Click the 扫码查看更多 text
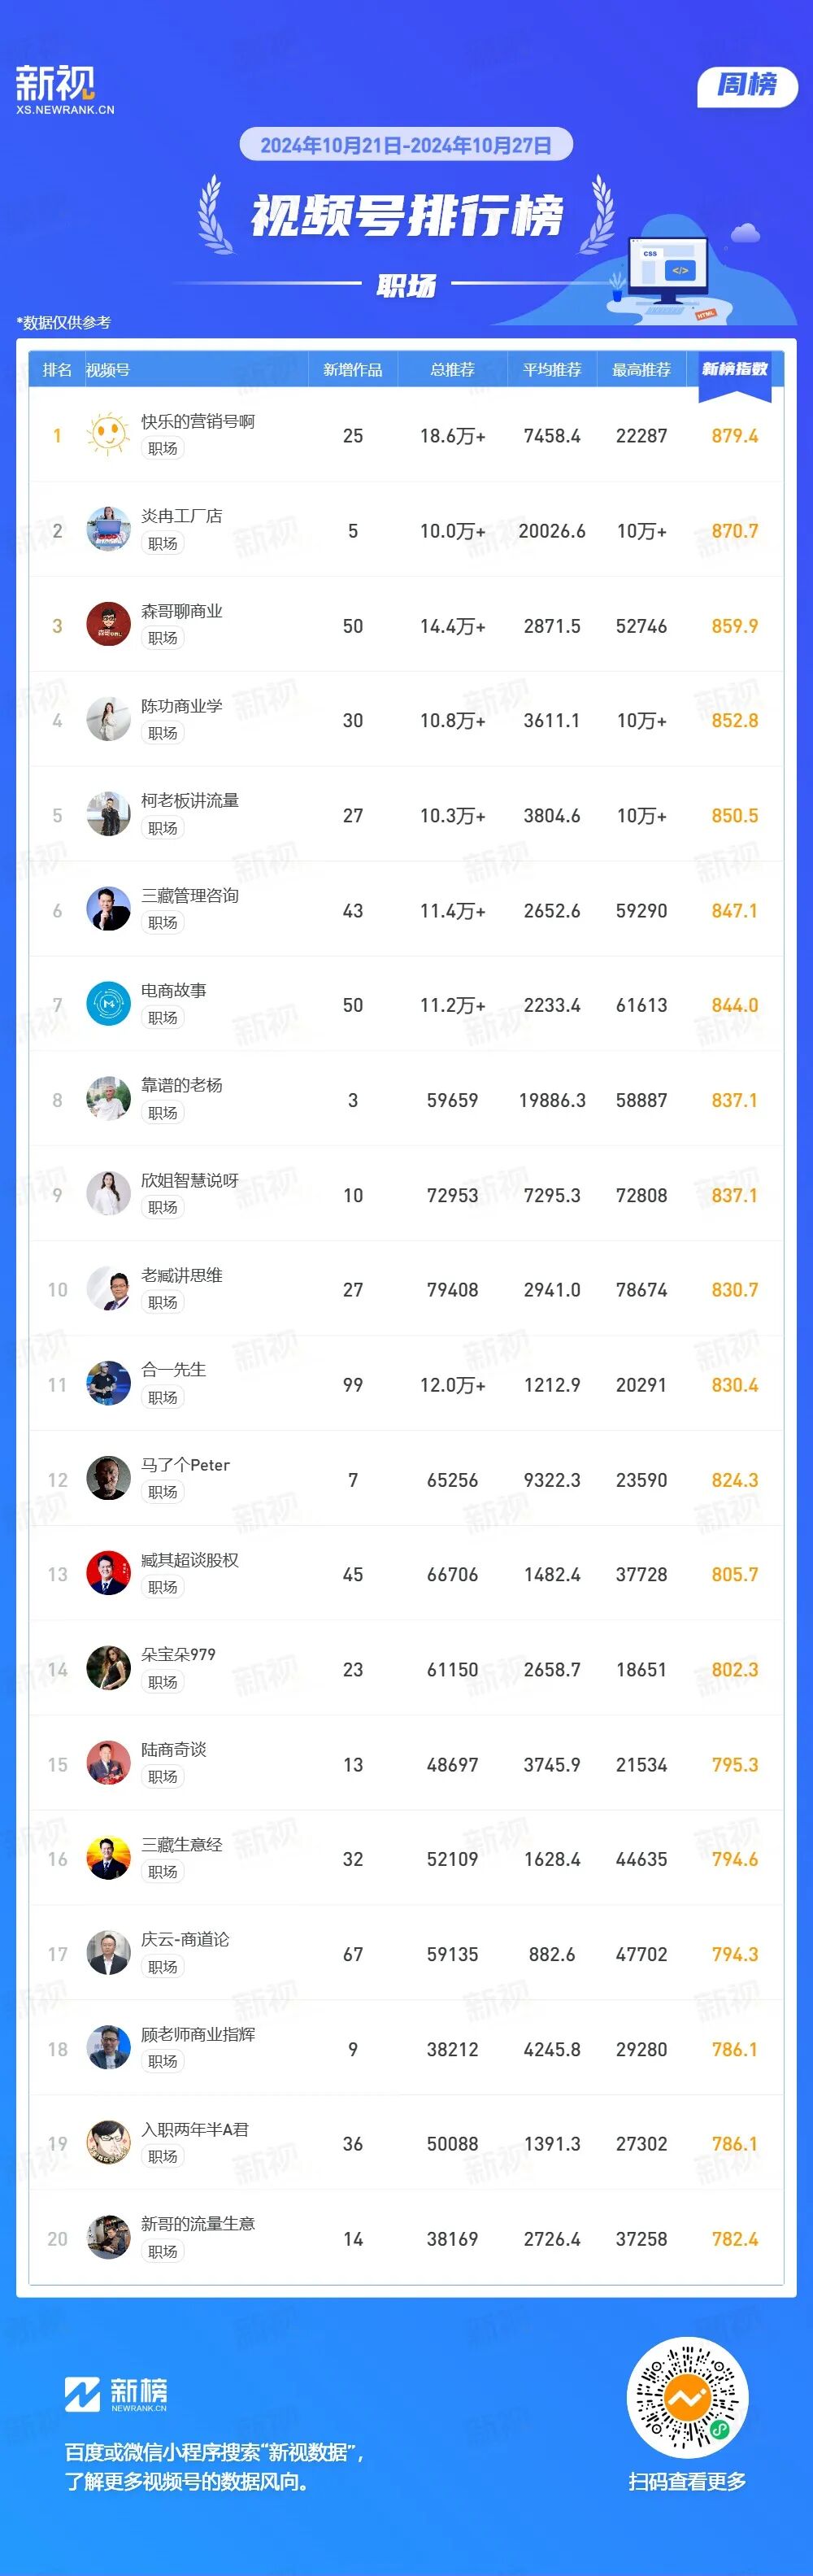Viewport: 813px width, 2576px height. (687, 2481)
